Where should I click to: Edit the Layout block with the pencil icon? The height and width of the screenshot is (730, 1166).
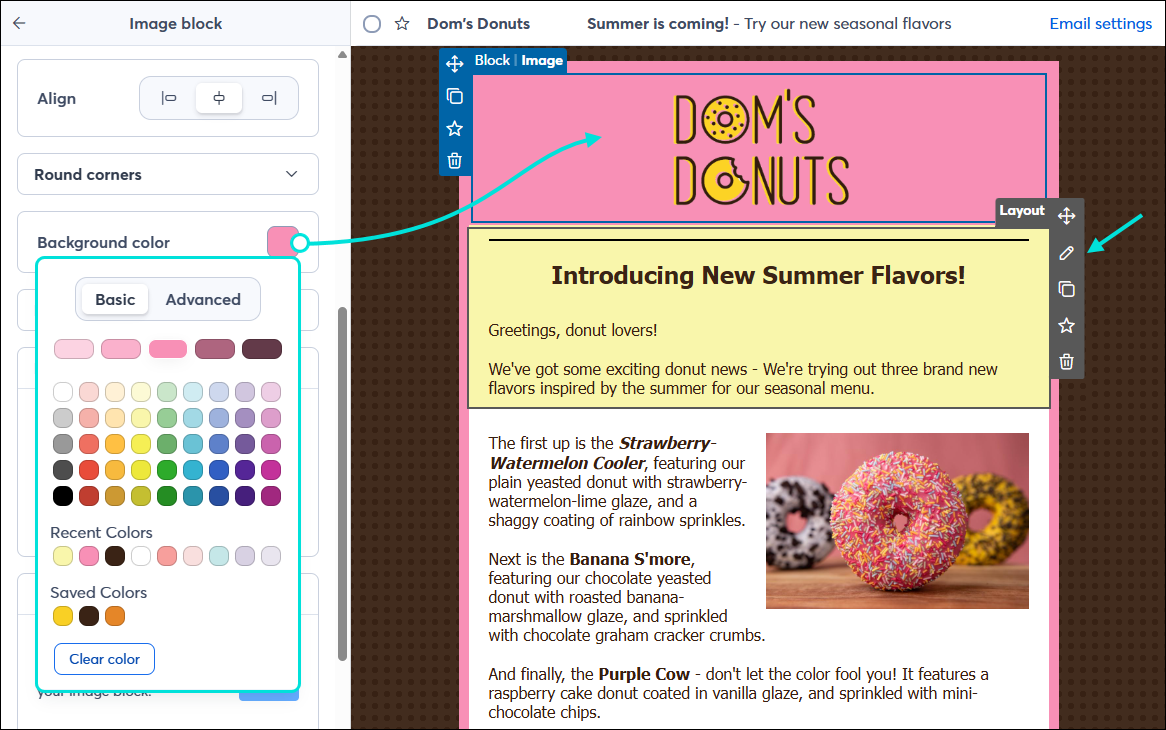(1066, 252)
